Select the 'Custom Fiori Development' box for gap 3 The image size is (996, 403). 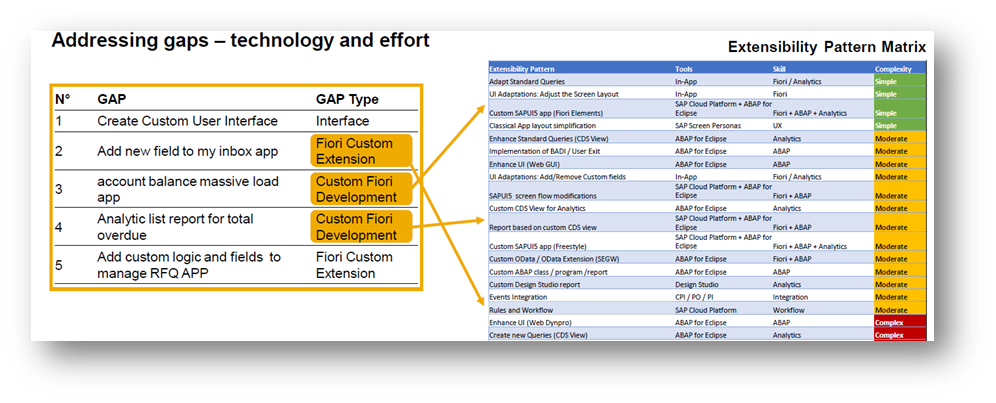(x=360, y=188)
